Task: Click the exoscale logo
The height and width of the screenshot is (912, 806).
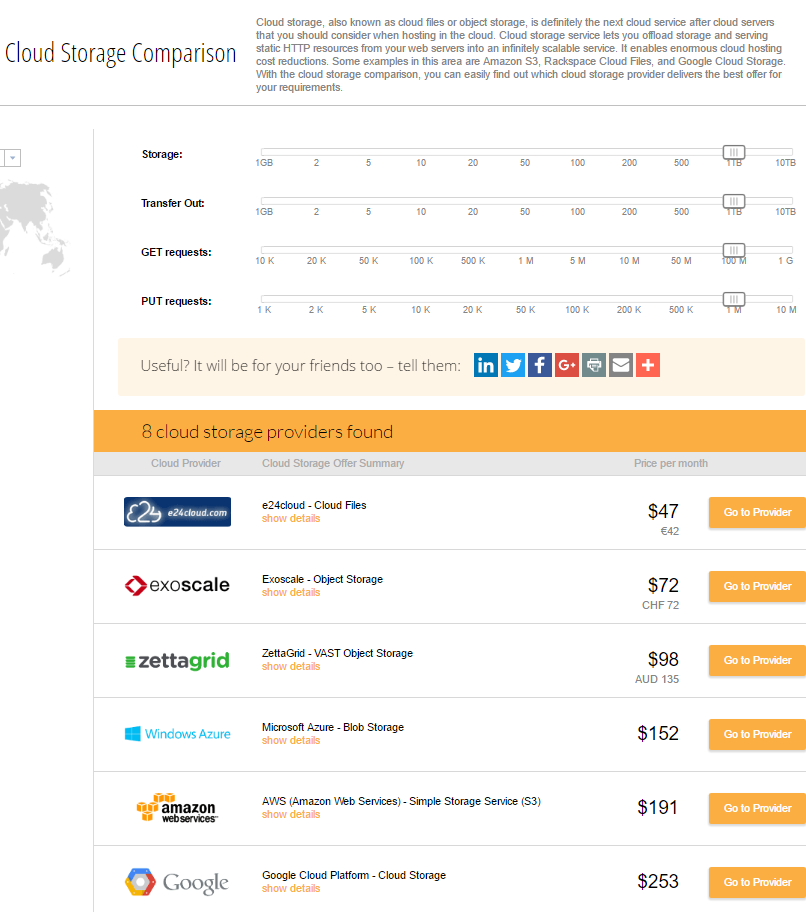Action: (177, 585)
